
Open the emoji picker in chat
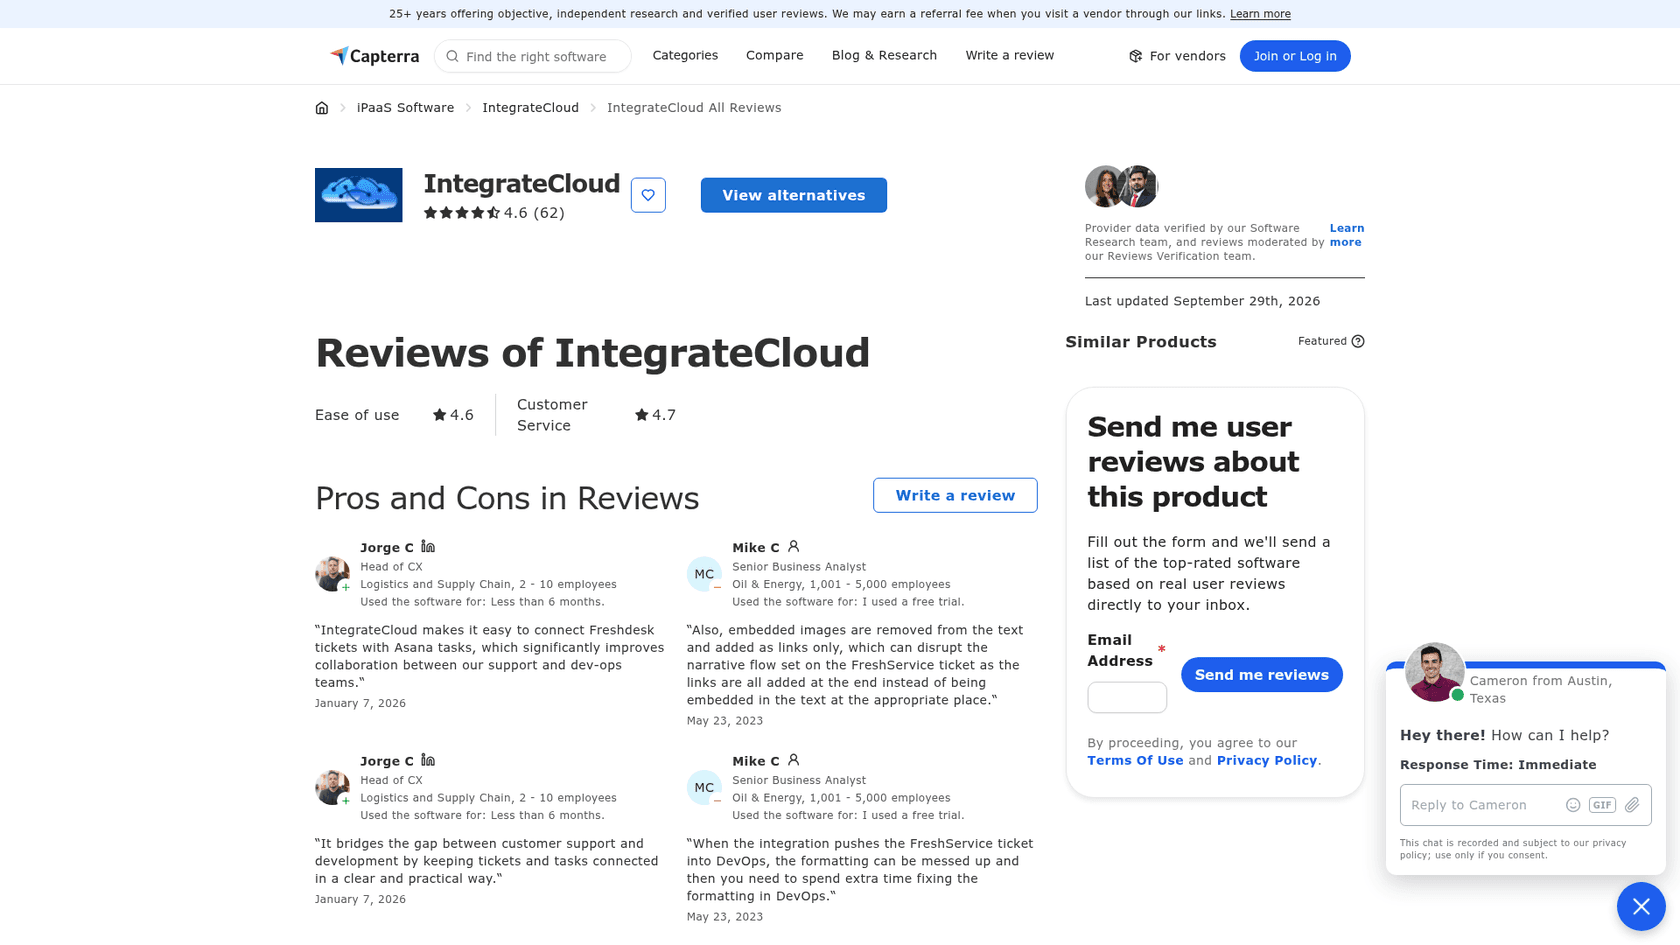click(x=1573, y=805)
